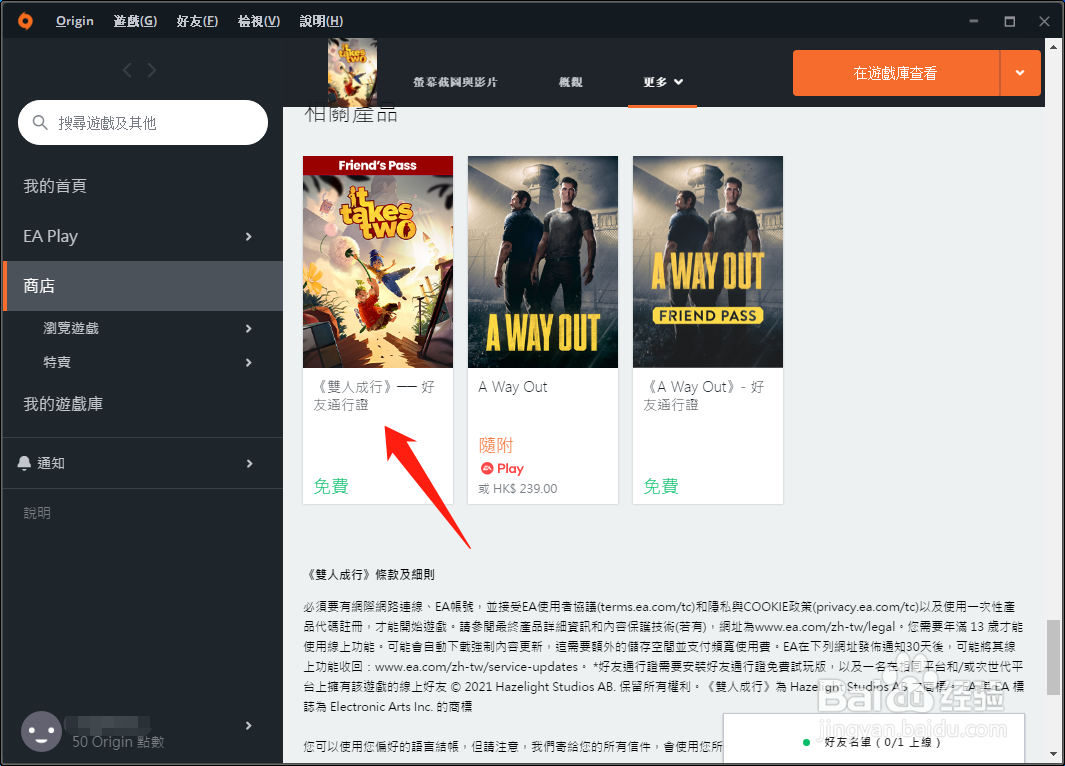Click the 或 HK$ 239.00 price text
This screenshot has height=766, width=1065.
(518, 488)
